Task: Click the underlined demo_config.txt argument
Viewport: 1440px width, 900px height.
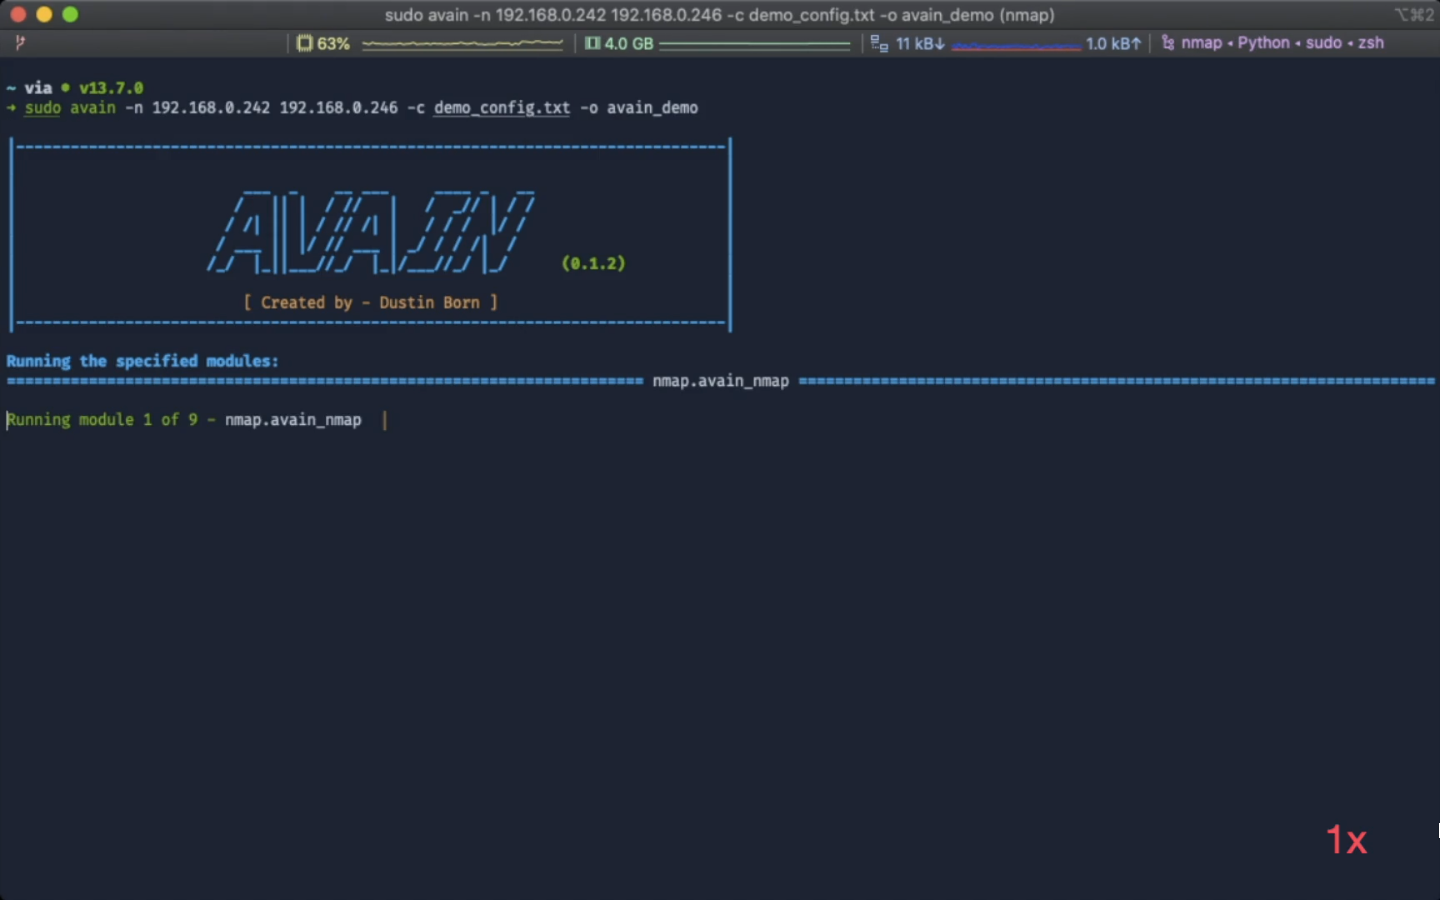Action: (x=502, y=108)
